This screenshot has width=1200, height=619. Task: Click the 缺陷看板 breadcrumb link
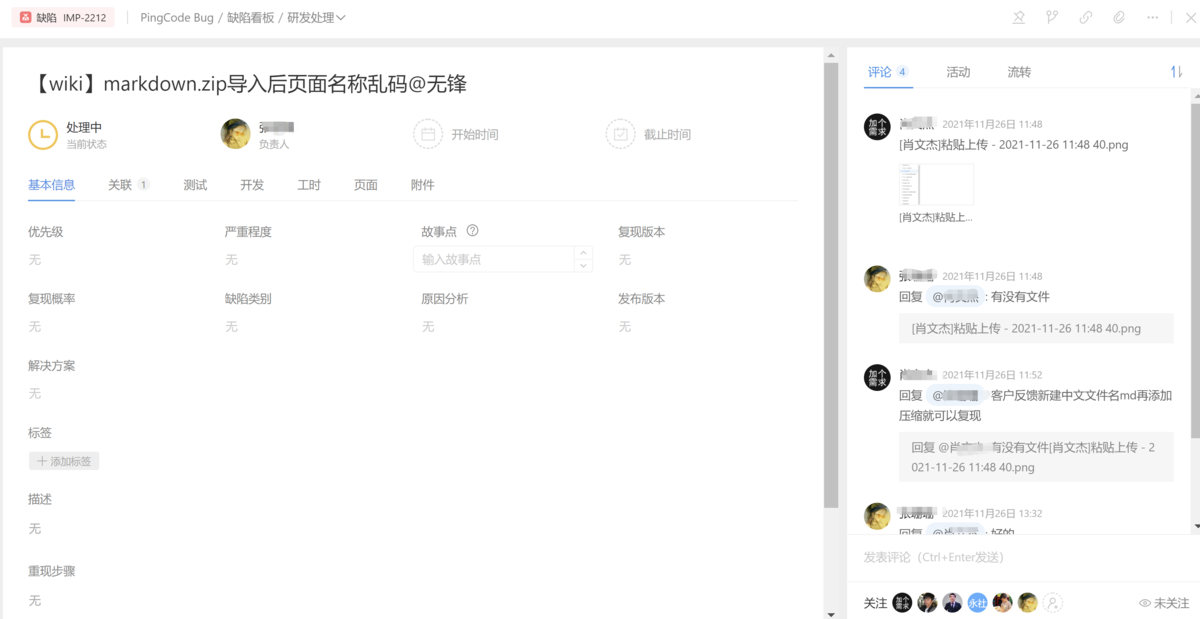[x=250, y=18]
